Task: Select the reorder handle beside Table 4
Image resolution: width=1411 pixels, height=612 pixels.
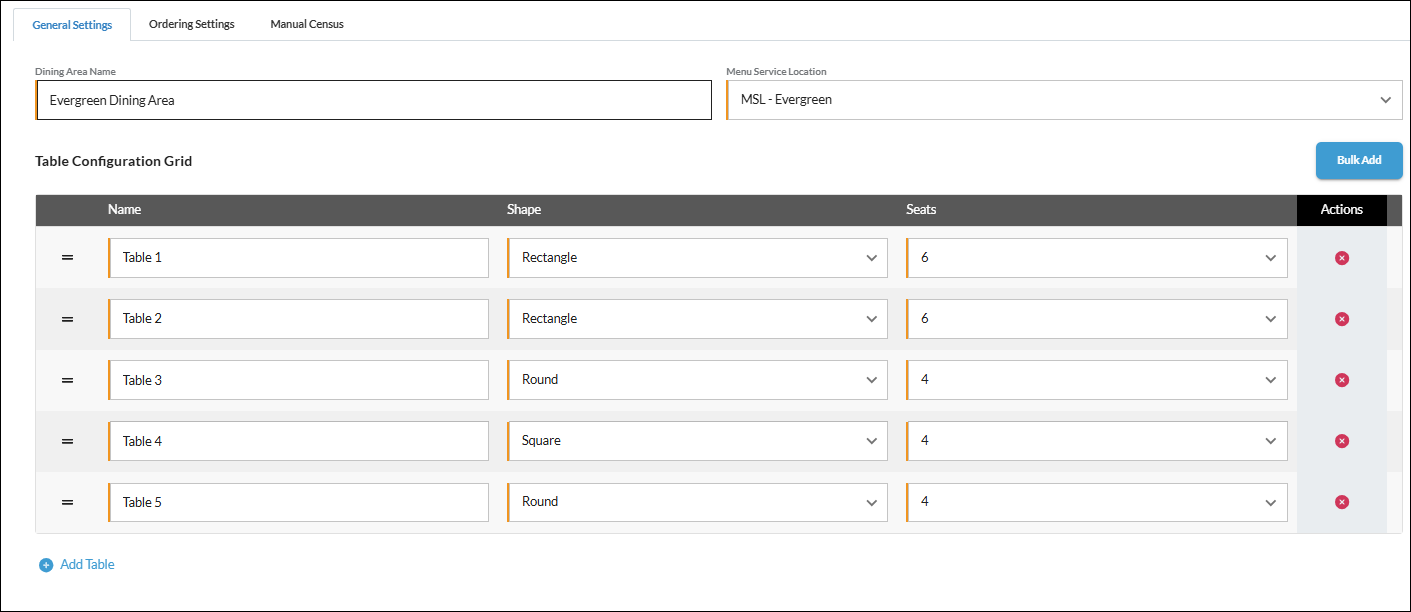Action: (68, 441)
